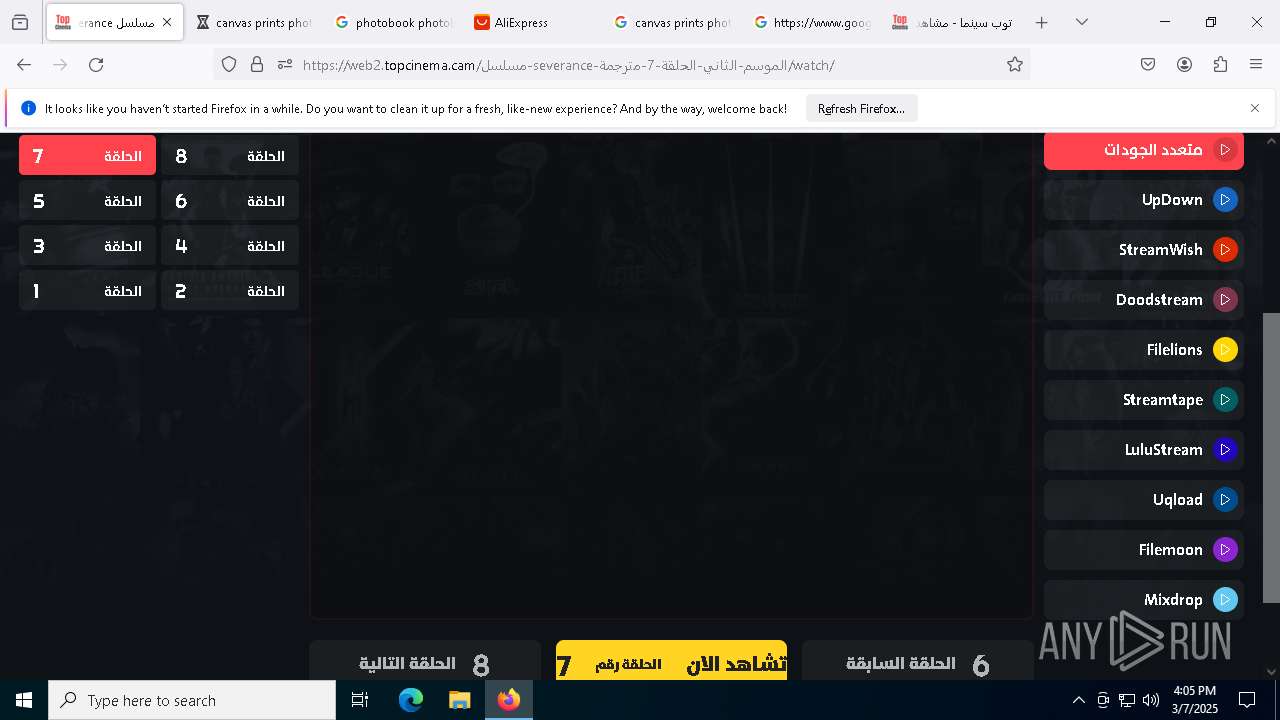
Task: Click تشاهد الان episode 7 banner
Action: tap(671, 661)
